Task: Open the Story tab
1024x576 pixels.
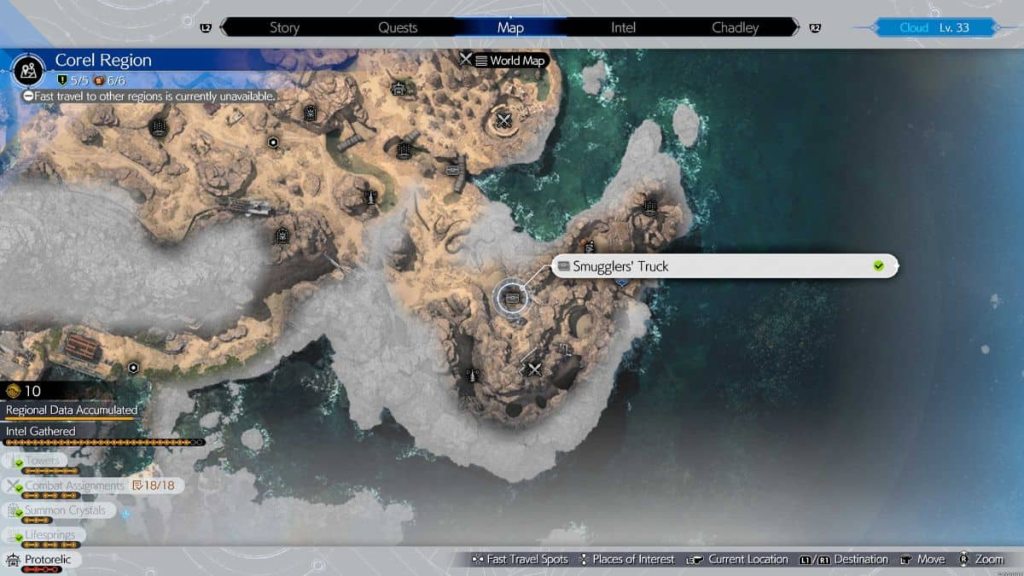Action: (284, 27)
